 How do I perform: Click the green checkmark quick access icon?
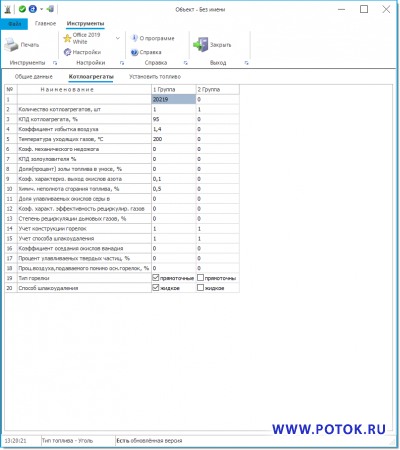22,9
